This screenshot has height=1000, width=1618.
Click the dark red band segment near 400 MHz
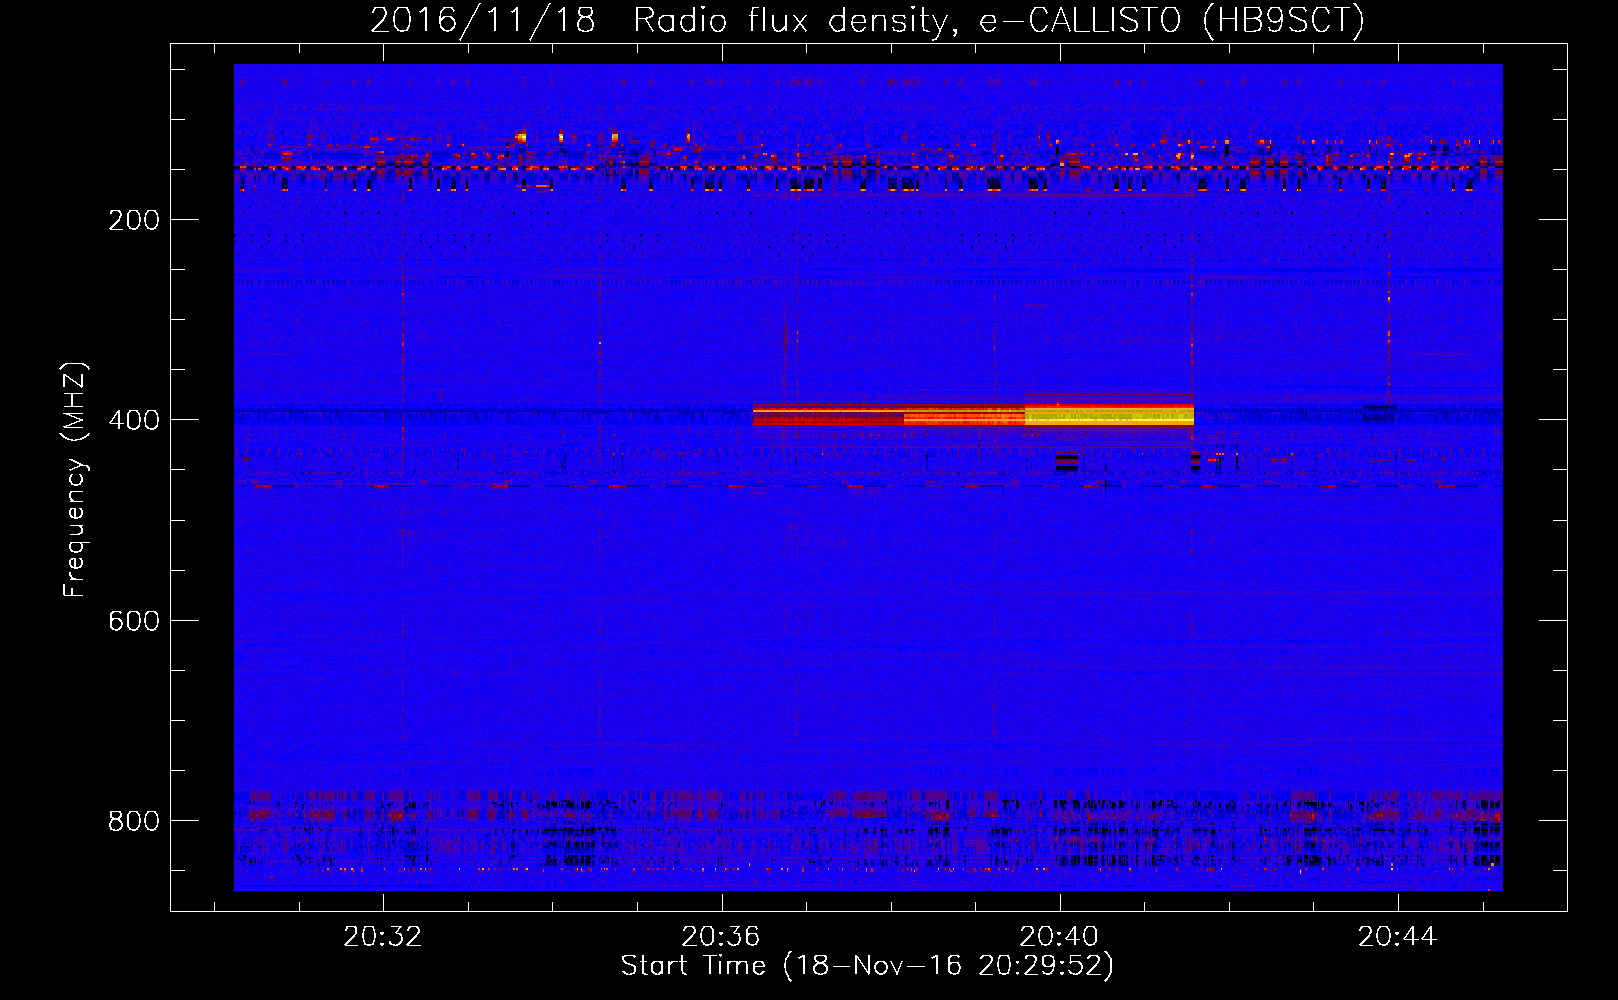point(828,415)
